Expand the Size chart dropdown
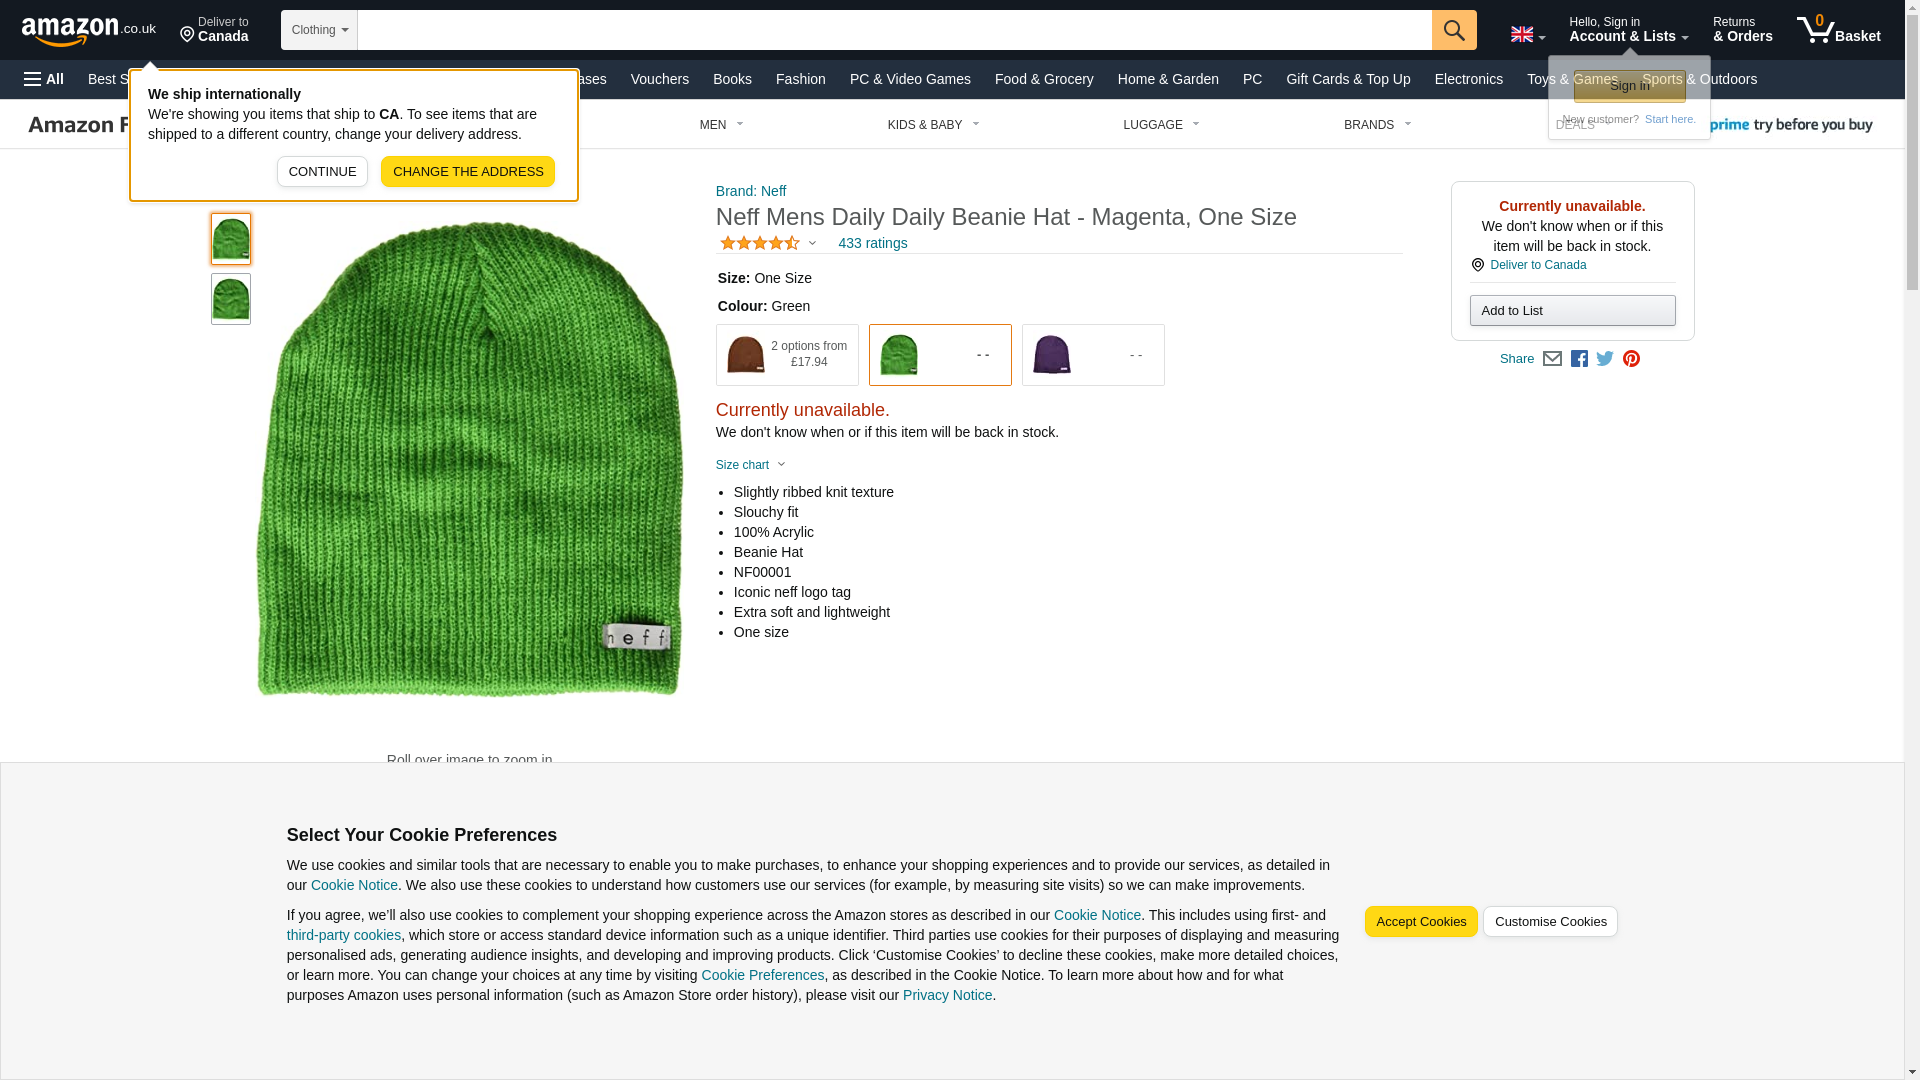 751,465
